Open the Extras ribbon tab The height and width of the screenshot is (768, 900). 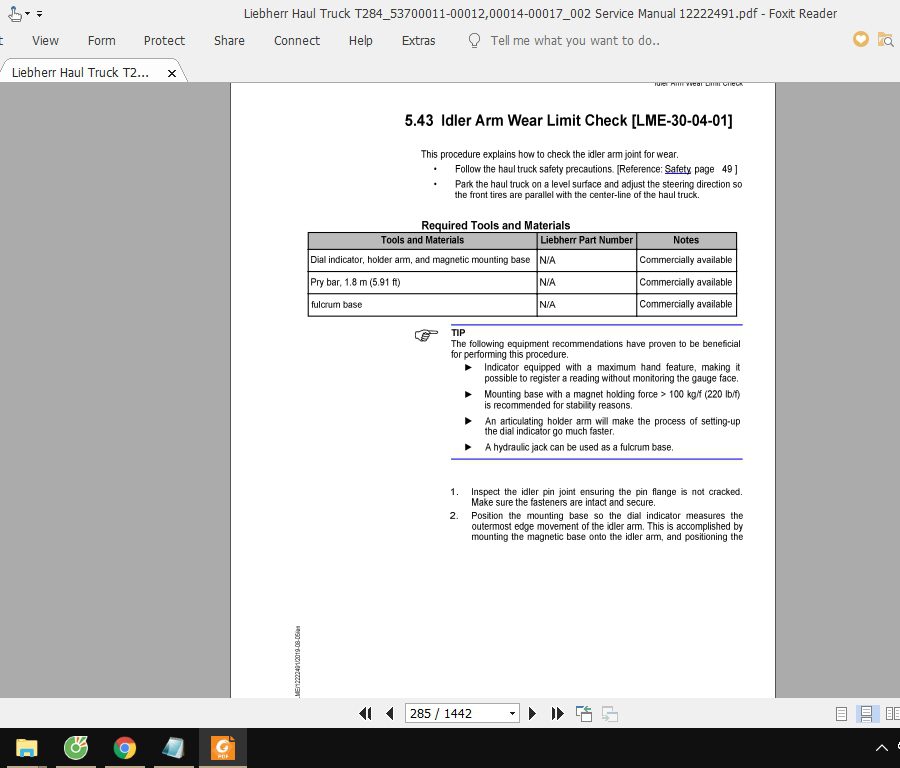[418, 41]
